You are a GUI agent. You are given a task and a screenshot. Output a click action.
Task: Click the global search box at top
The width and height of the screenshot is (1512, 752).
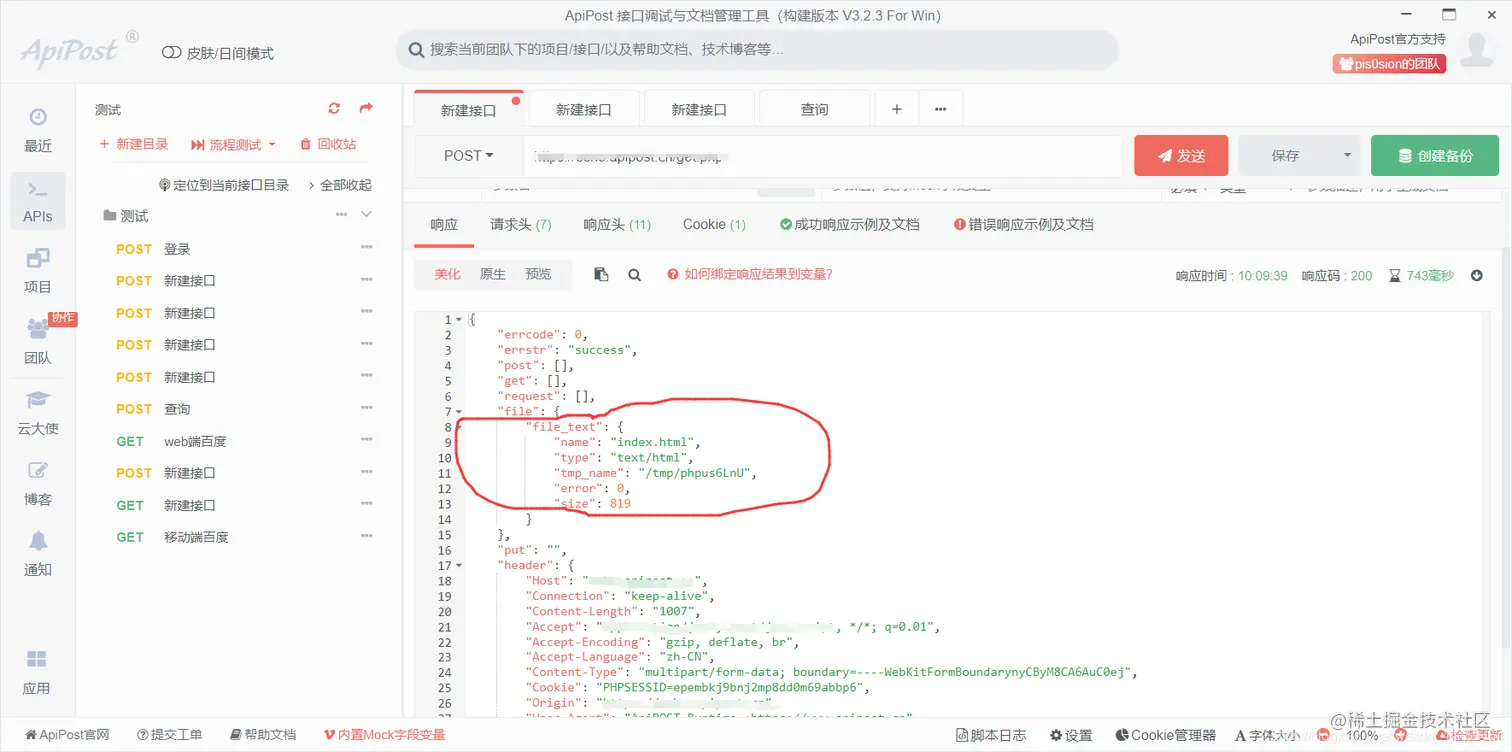(x=757, y=50)
